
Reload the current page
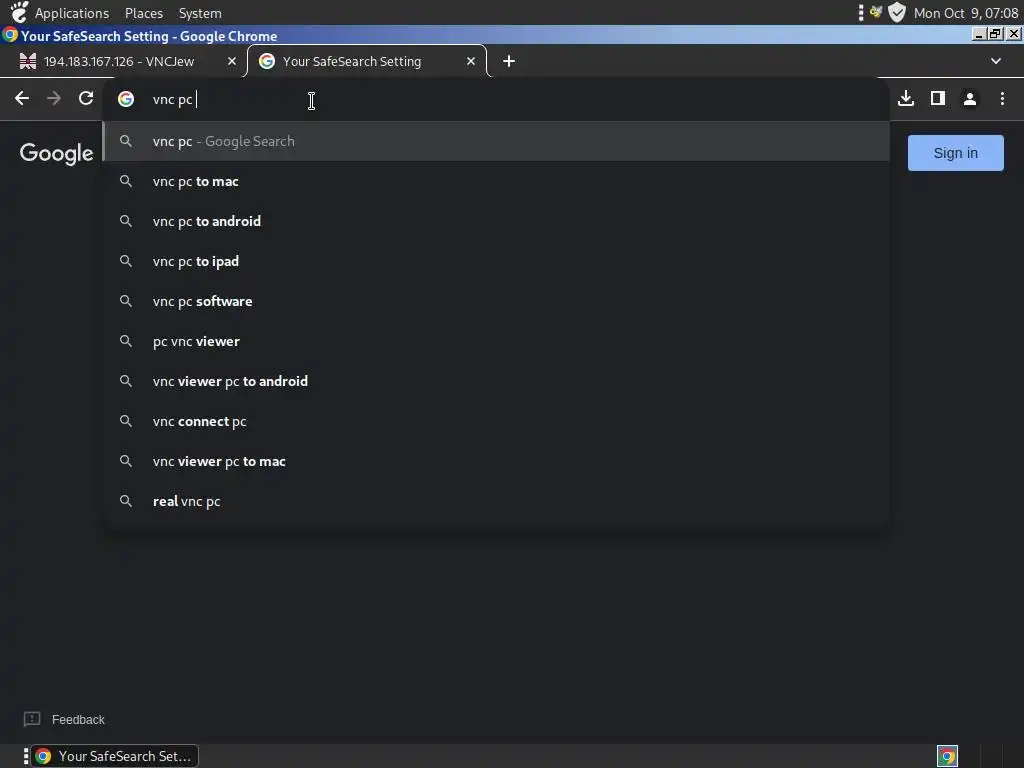[x=86, y=99]
